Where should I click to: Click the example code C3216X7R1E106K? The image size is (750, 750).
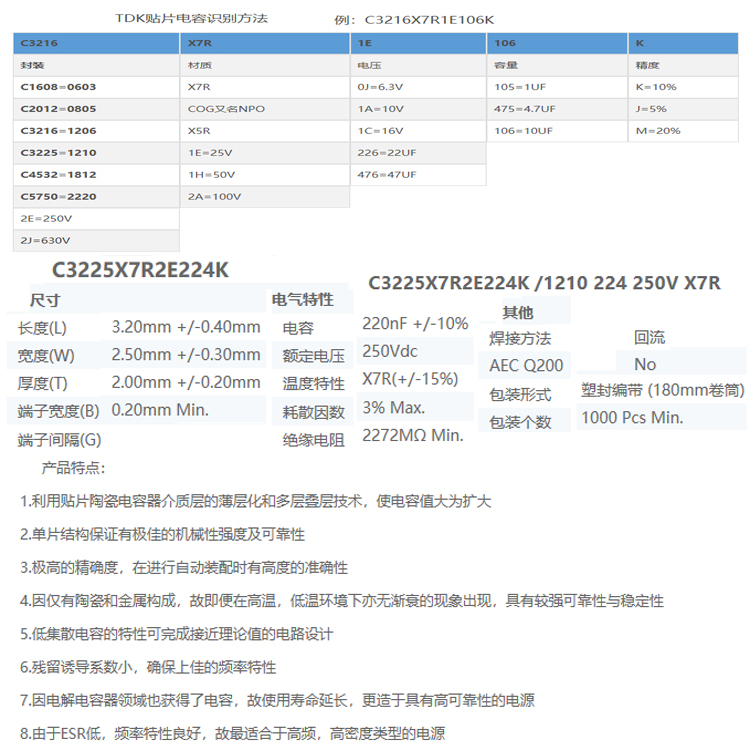click(x=429, y=20)
